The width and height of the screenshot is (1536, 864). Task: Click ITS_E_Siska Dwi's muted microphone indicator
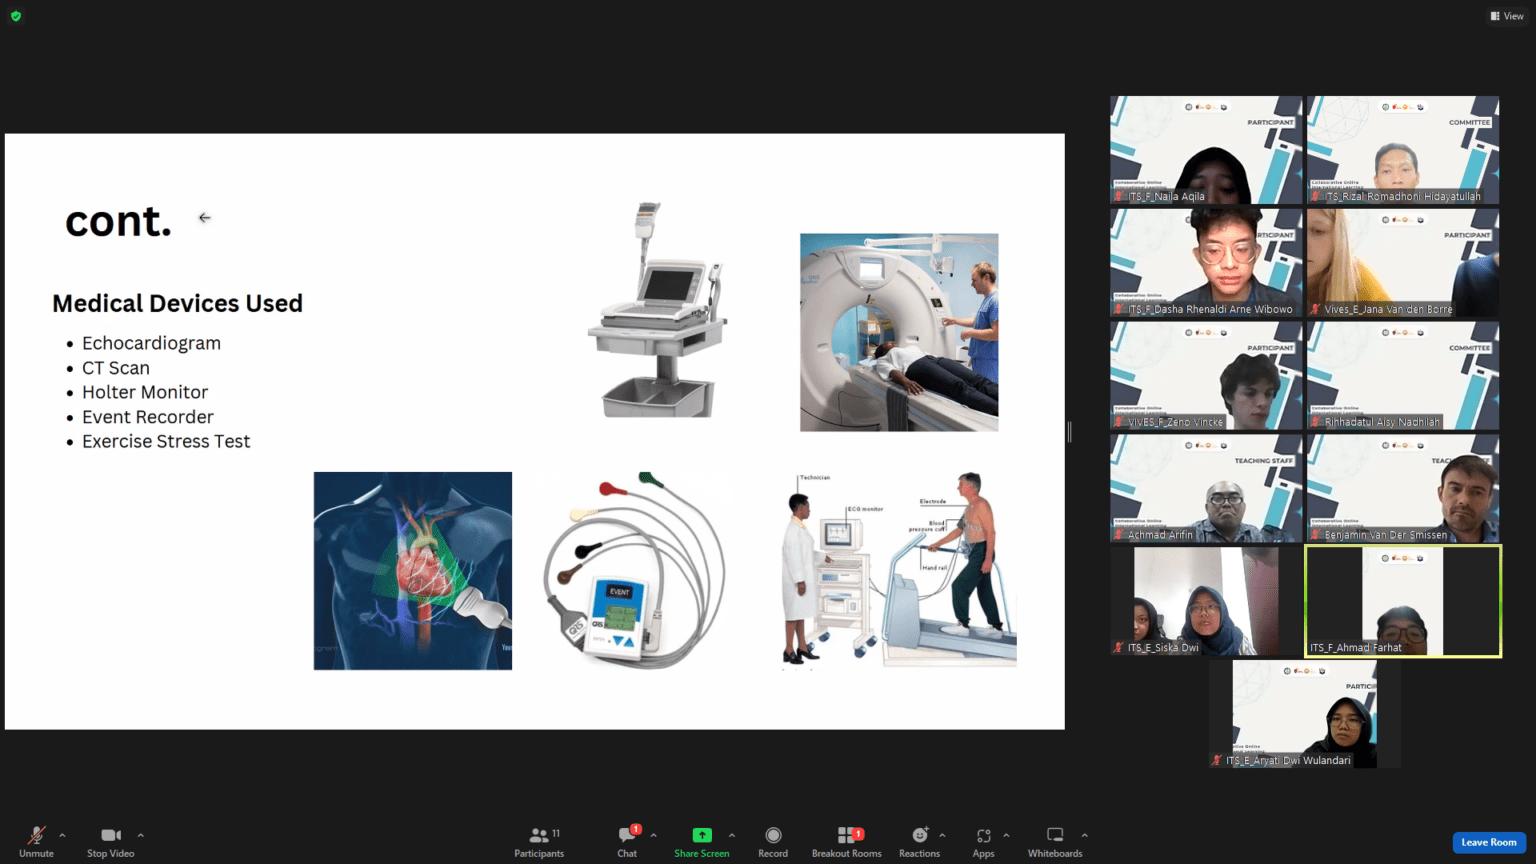tap(1118, 647)
